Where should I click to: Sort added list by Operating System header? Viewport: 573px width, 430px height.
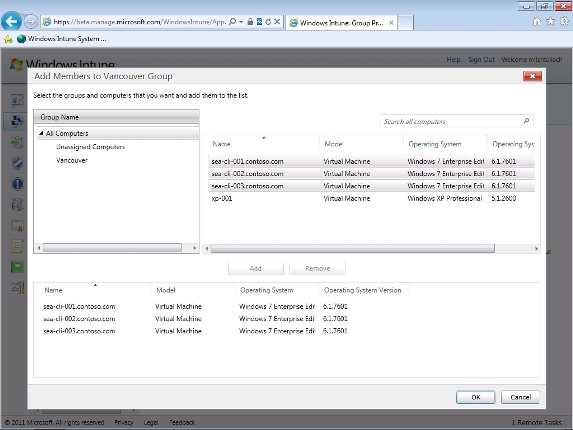click(x=276, y=290)
